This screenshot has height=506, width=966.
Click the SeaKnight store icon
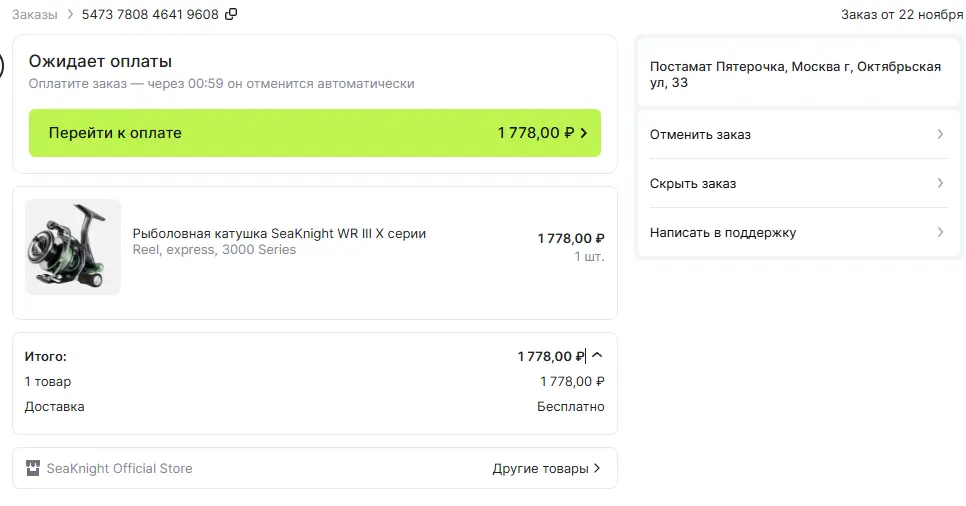pos(33,468)
